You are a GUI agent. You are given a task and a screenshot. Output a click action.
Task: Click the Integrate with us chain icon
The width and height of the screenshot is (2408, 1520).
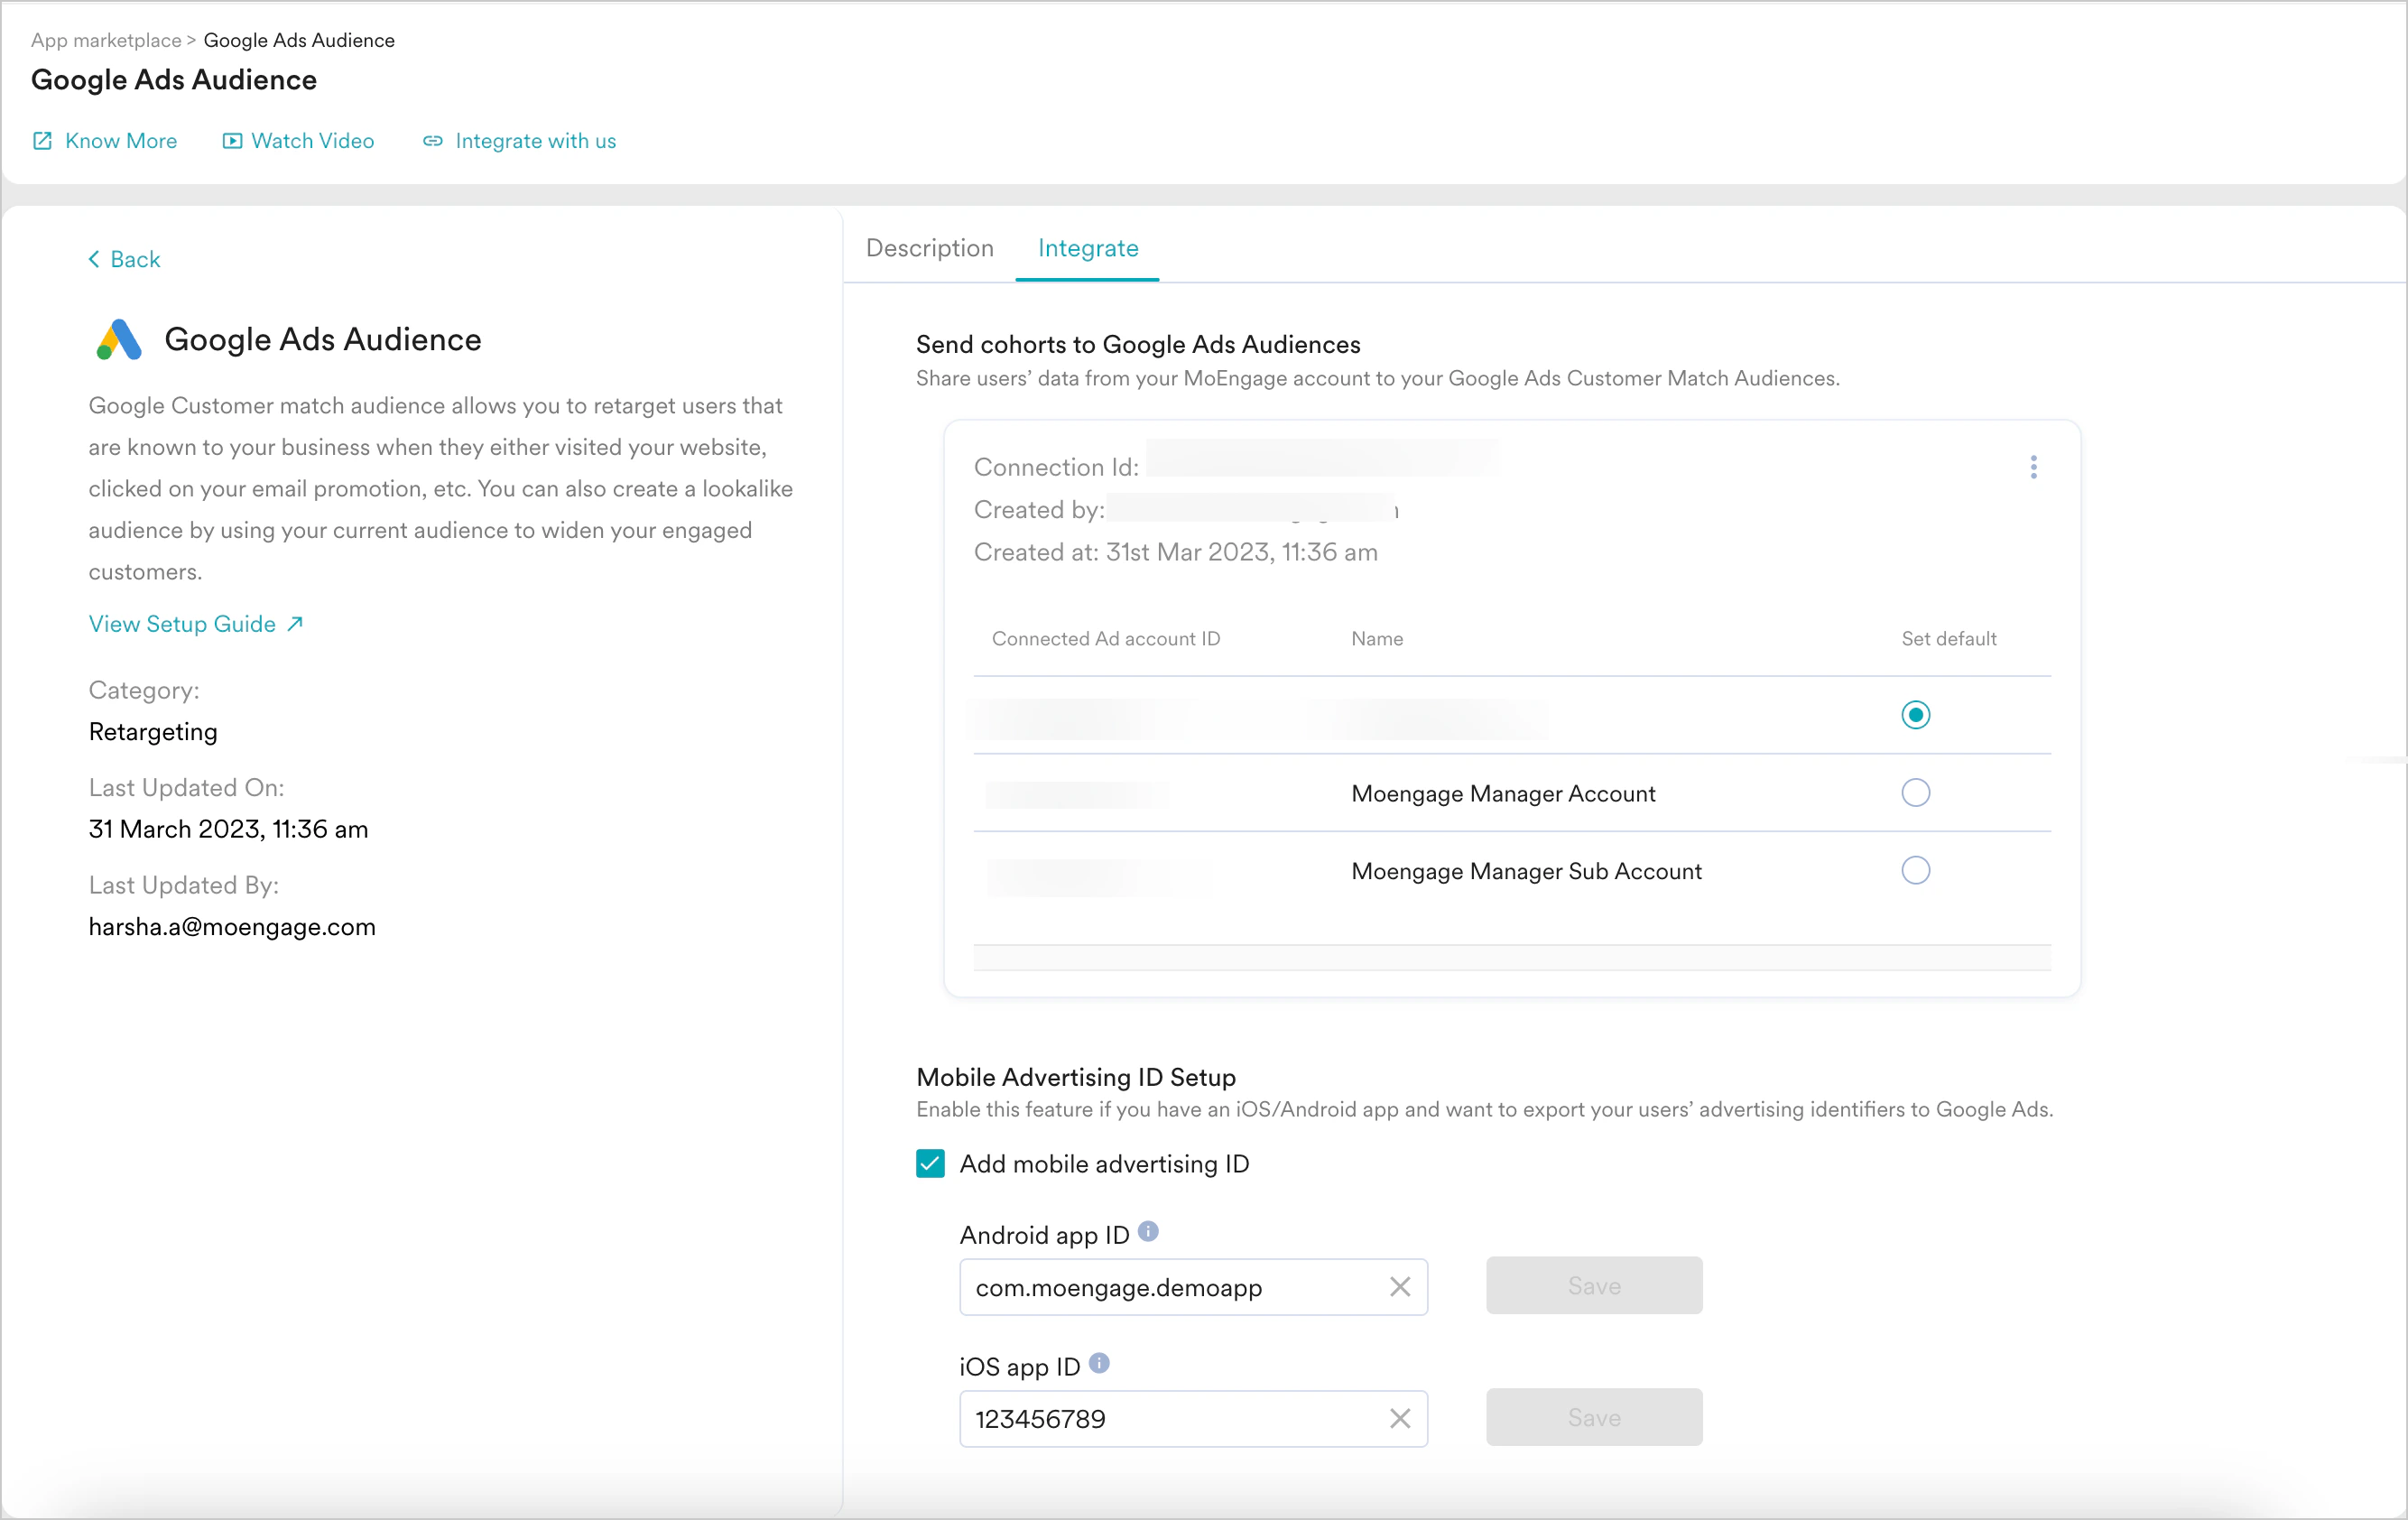click(432, 141)
